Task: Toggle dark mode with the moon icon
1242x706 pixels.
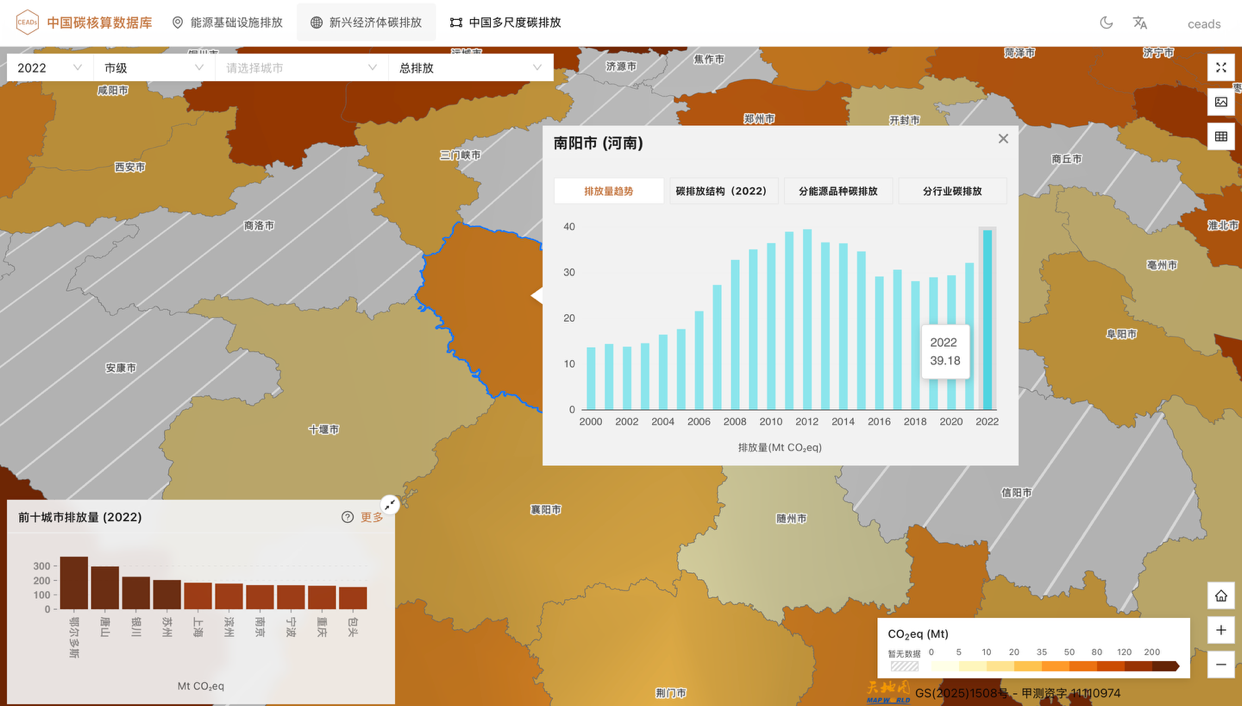Action: coord(1106,23)
